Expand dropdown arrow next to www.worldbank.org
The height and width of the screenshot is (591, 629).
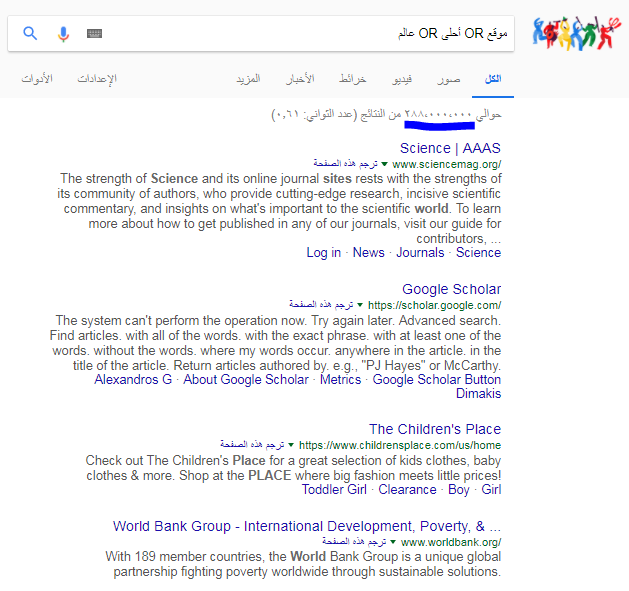tap(393, 542)
